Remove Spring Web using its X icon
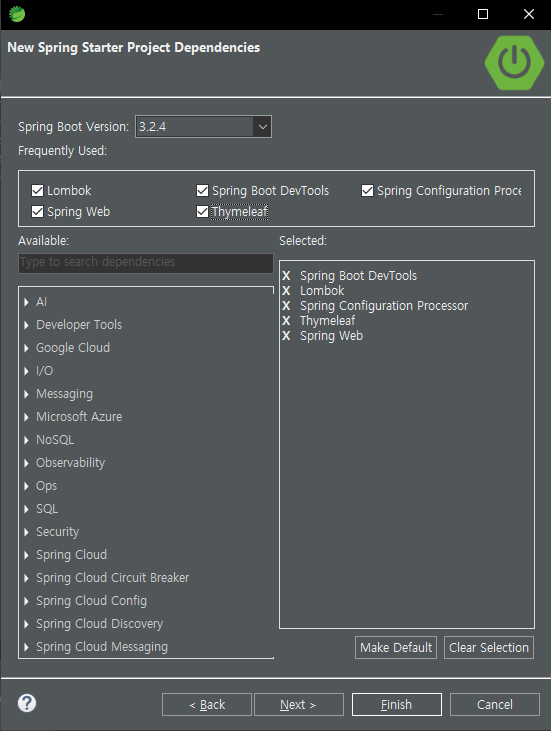 [286, 336]
